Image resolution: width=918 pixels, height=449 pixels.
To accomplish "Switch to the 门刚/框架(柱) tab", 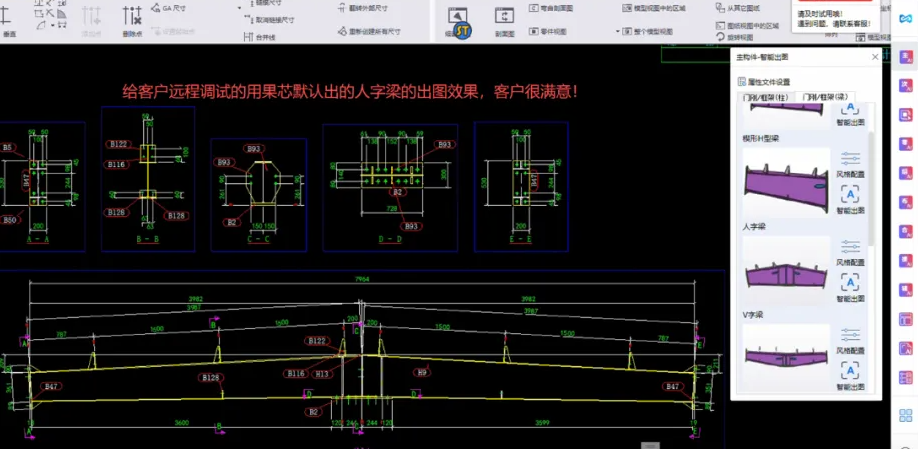I will point(763,97).
